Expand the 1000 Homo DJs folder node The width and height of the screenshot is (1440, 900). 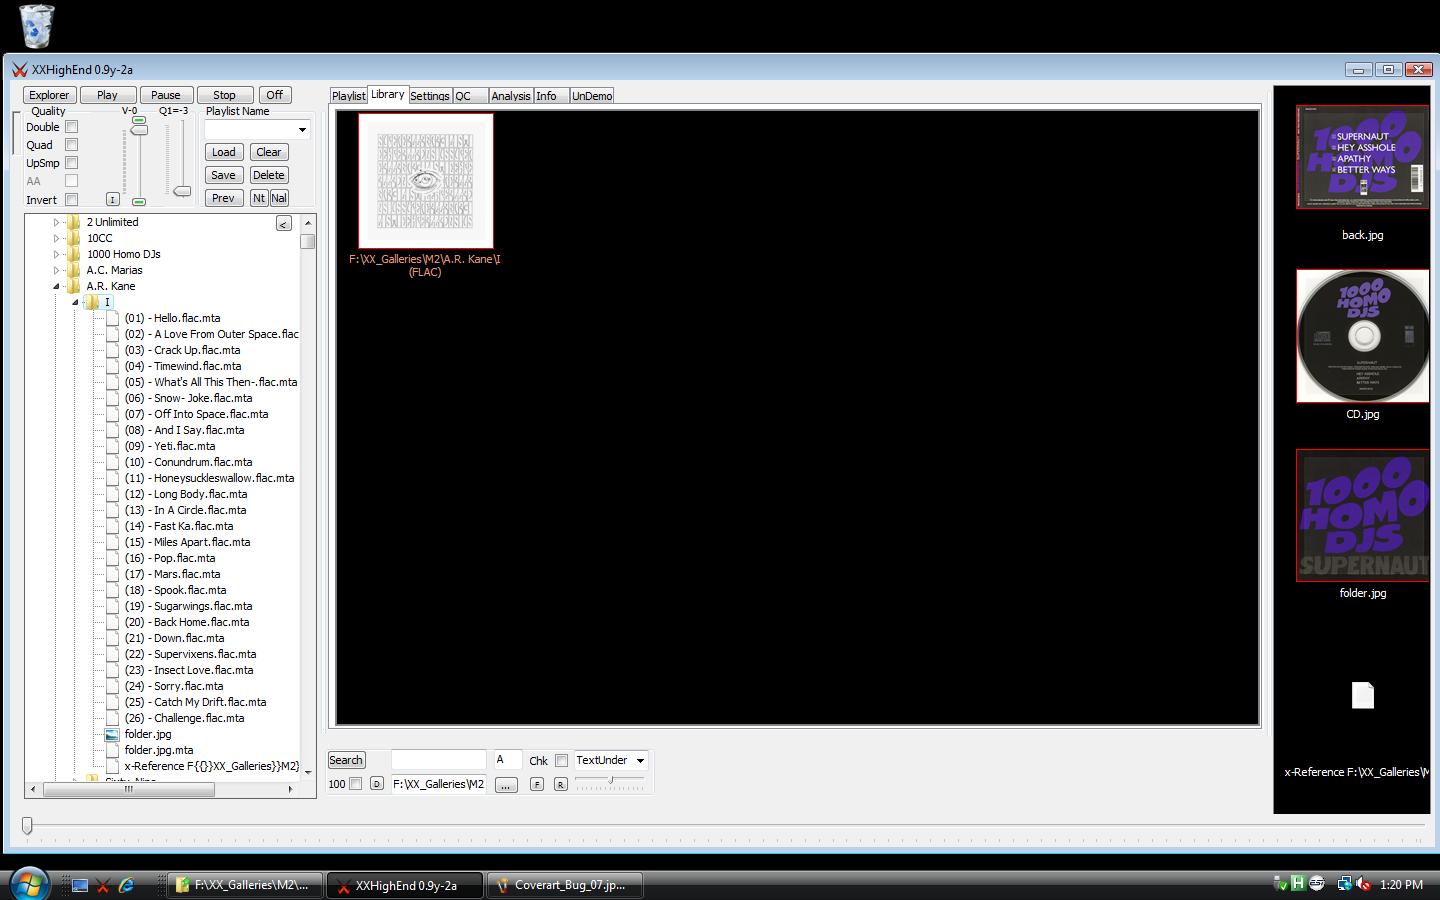point(56,254)
